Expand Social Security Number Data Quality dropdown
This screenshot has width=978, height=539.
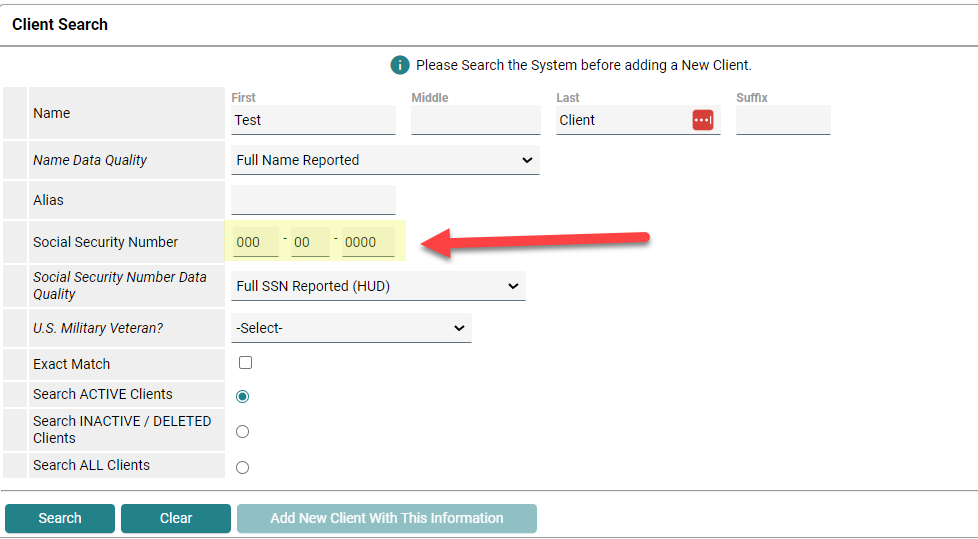pos(378,286)
